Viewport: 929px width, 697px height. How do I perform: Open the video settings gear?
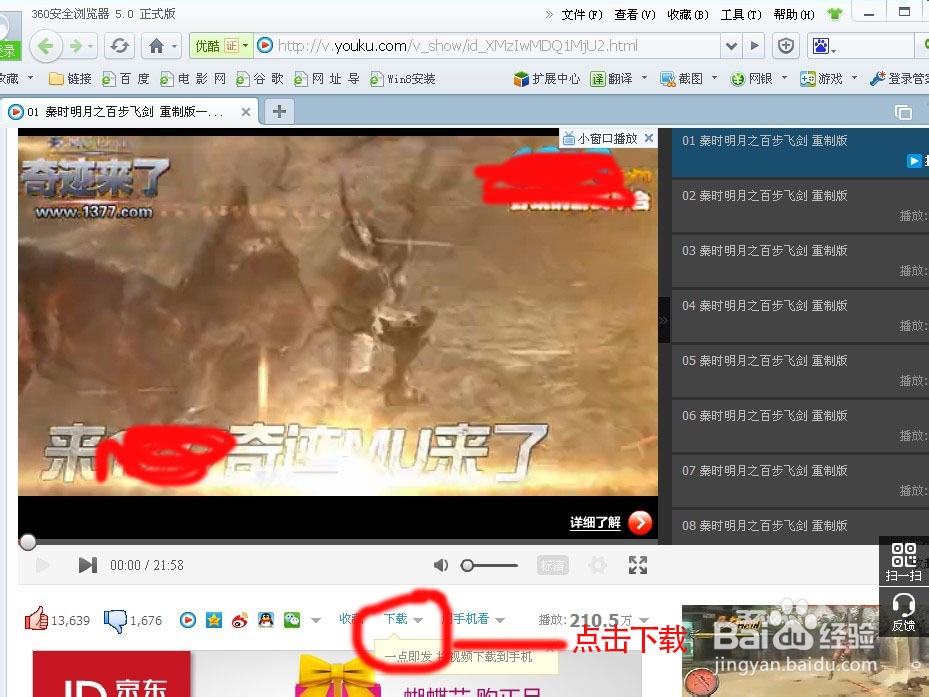coord(597,565)
